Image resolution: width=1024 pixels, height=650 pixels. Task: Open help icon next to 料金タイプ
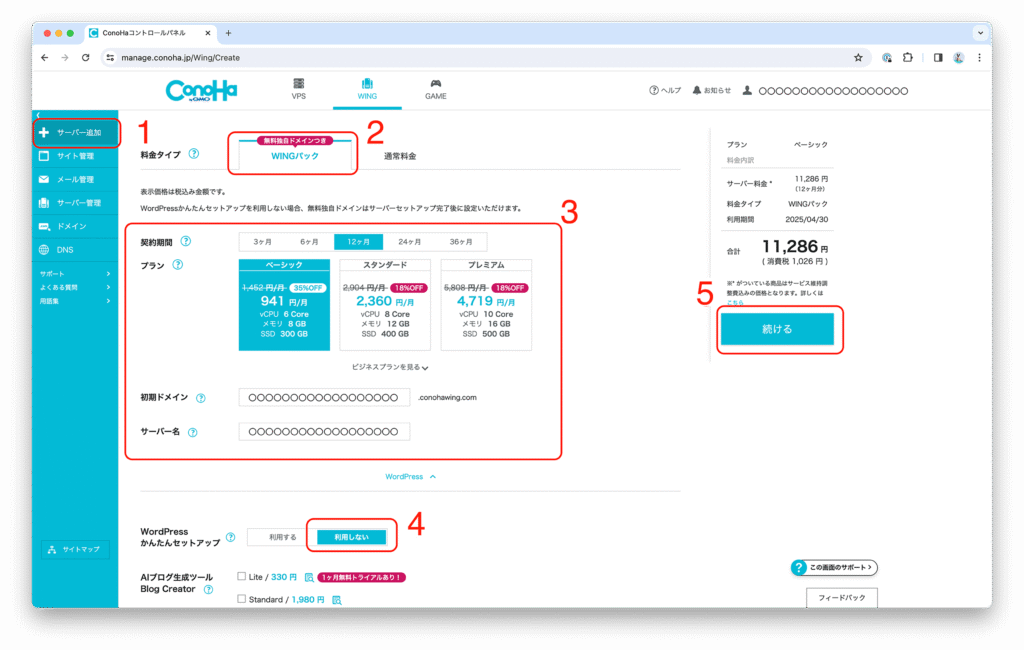point(193,154)
